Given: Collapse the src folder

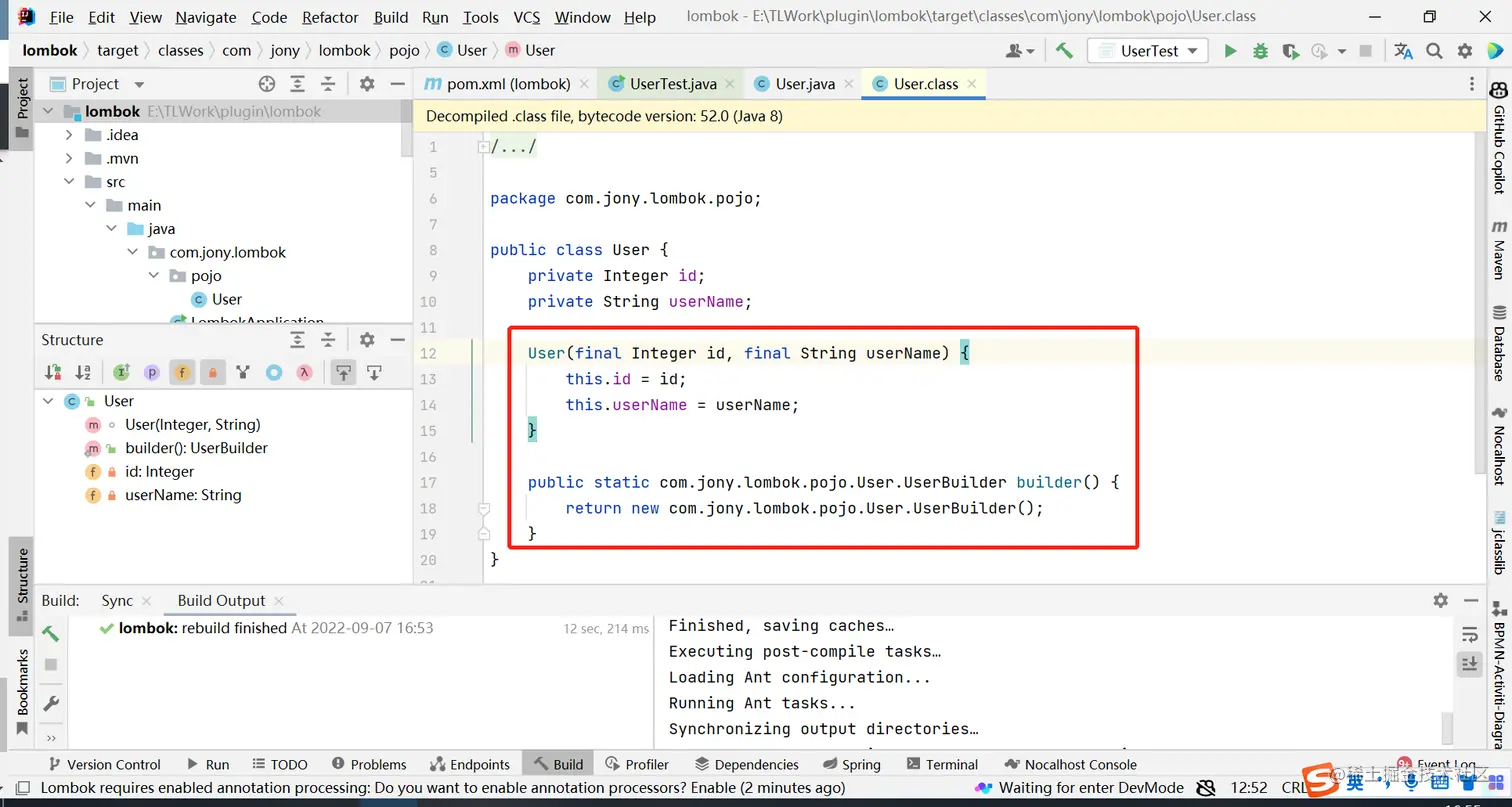Looking at the screenshot, I should click(x=69, y=182).
